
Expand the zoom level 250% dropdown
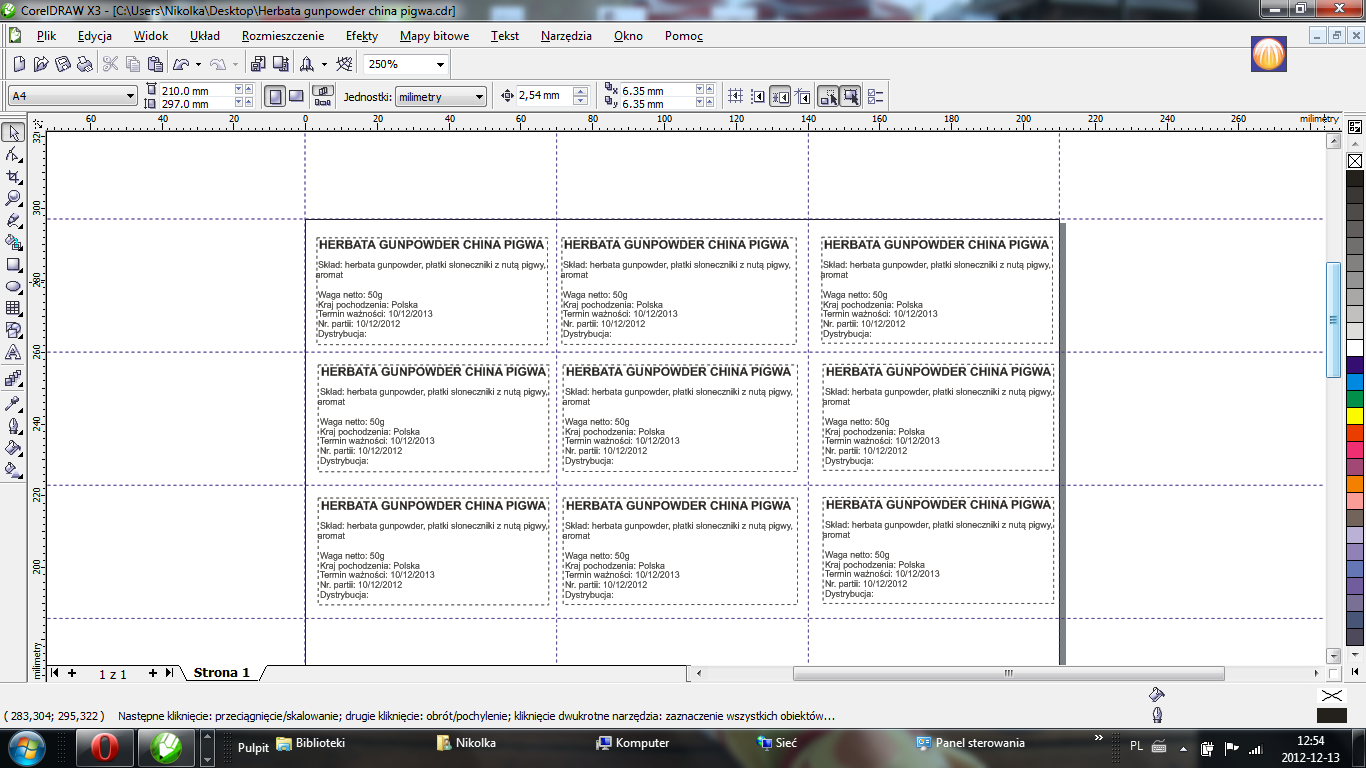[439, 64]
